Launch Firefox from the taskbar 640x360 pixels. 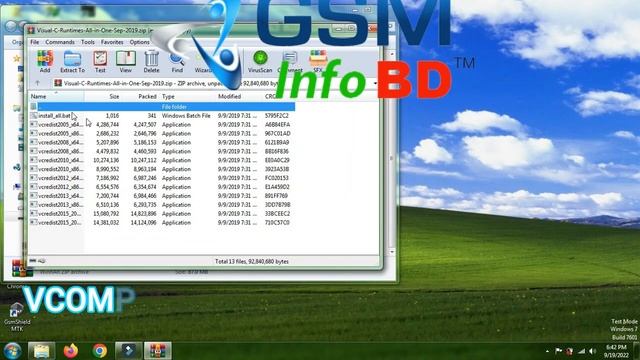coord(71,351)
